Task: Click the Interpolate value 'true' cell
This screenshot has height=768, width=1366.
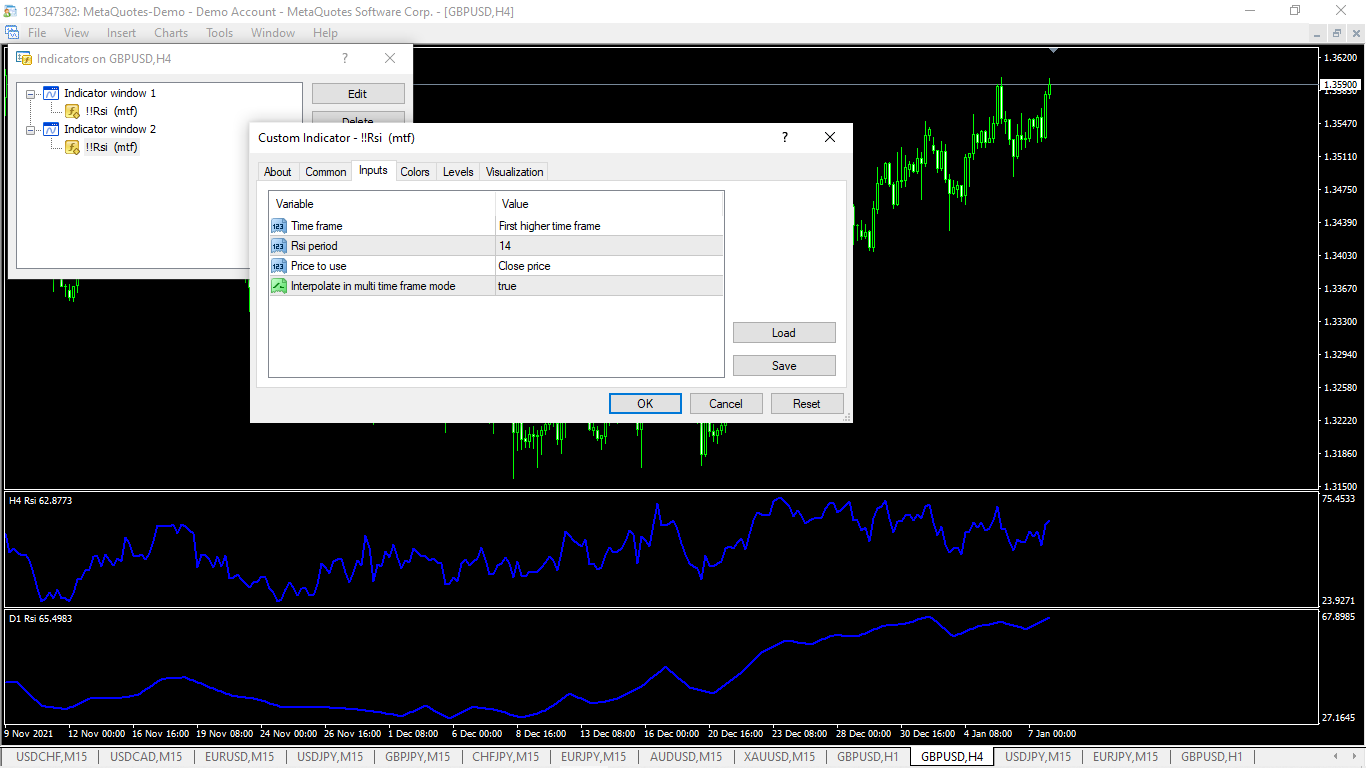Action: 609,286
